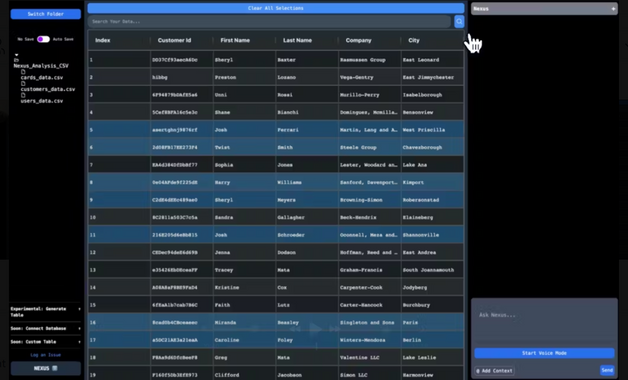Image resolution: width=628 pixels, height=380 pixels.
Task: Open the Log an Issue link
Action: [46, 355]
